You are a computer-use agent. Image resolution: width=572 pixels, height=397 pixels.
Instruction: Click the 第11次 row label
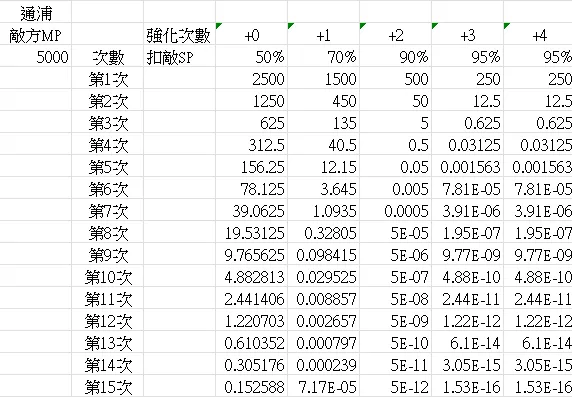[108, 298]
